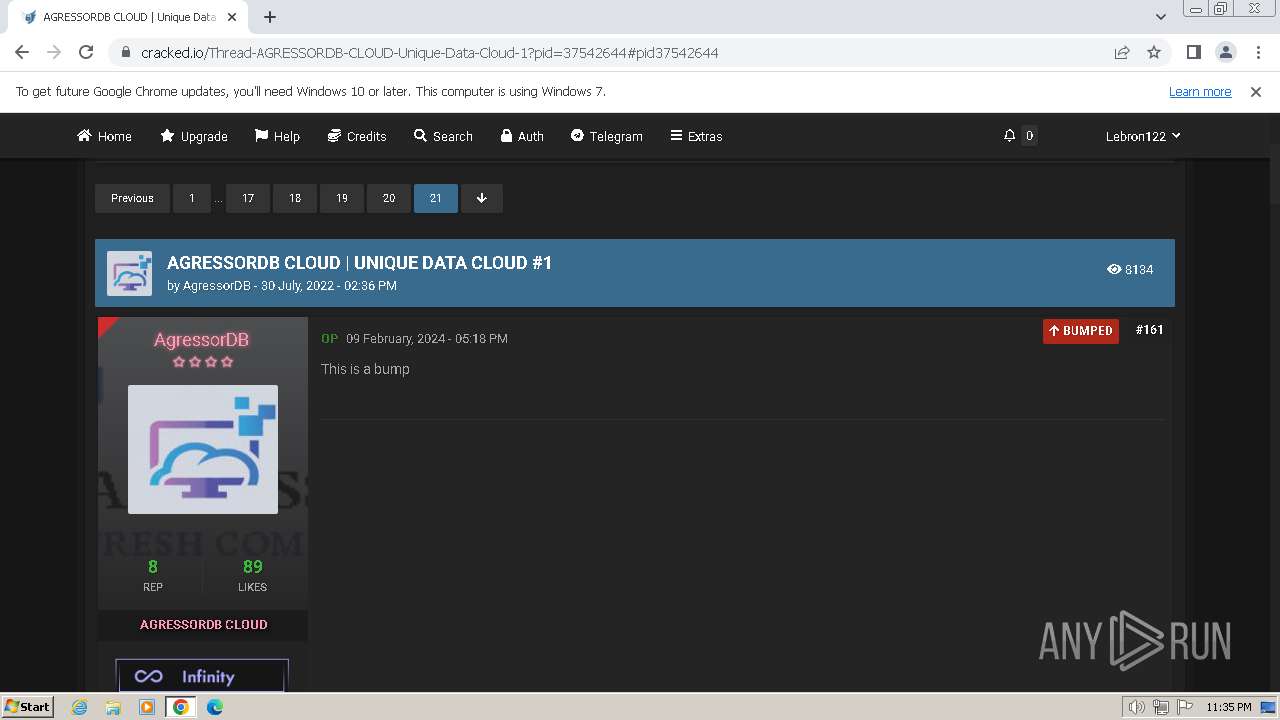Expand Lebron122 user dropdown
Image resolution: width=1280 pixels, height=720 pixels.
coord(1143,136)
